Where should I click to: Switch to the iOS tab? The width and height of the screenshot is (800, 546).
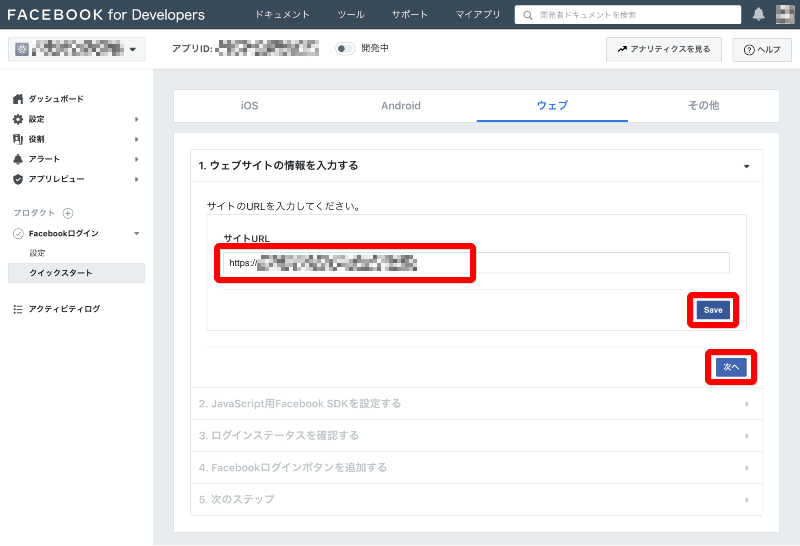tap(249, 106)
